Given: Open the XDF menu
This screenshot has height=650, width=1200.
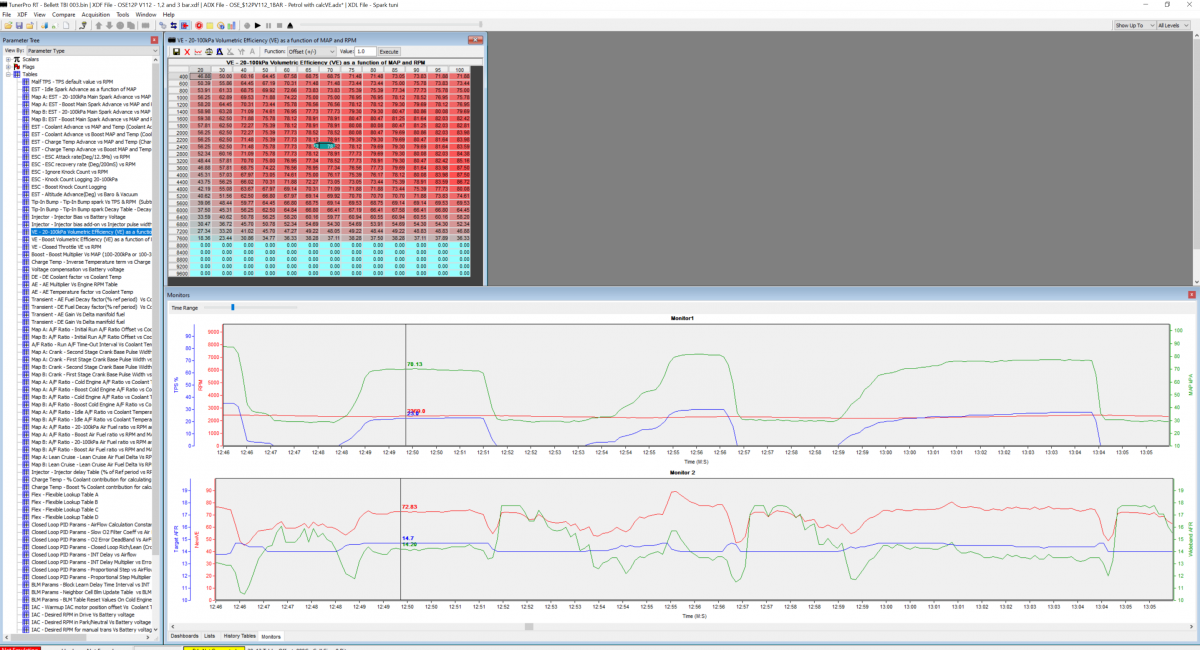Looking at the screenshot, I should [x=22, y=15].
